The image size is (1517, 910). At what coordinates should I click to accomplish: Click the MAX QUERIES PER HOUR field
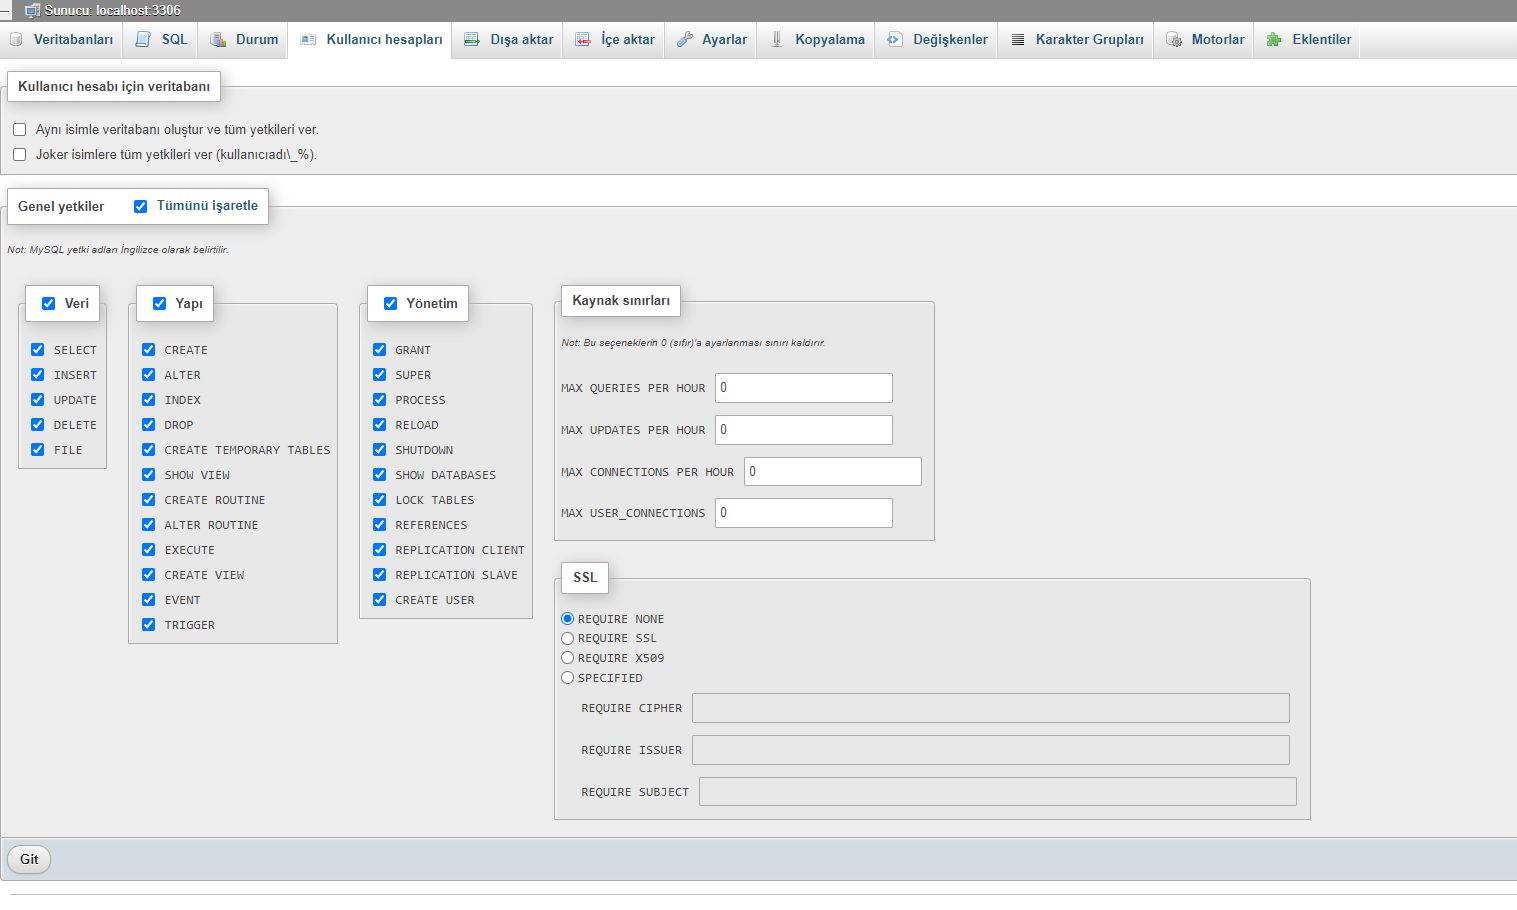[x=803, y=388]
